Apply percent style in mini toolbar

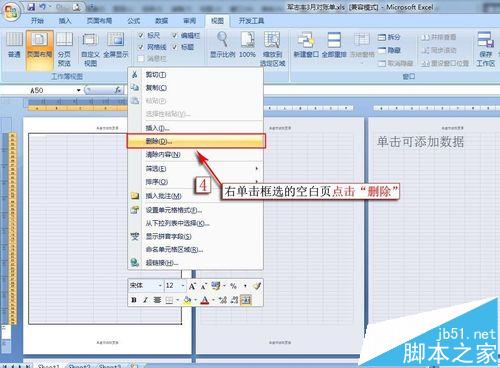coord(233,286)
